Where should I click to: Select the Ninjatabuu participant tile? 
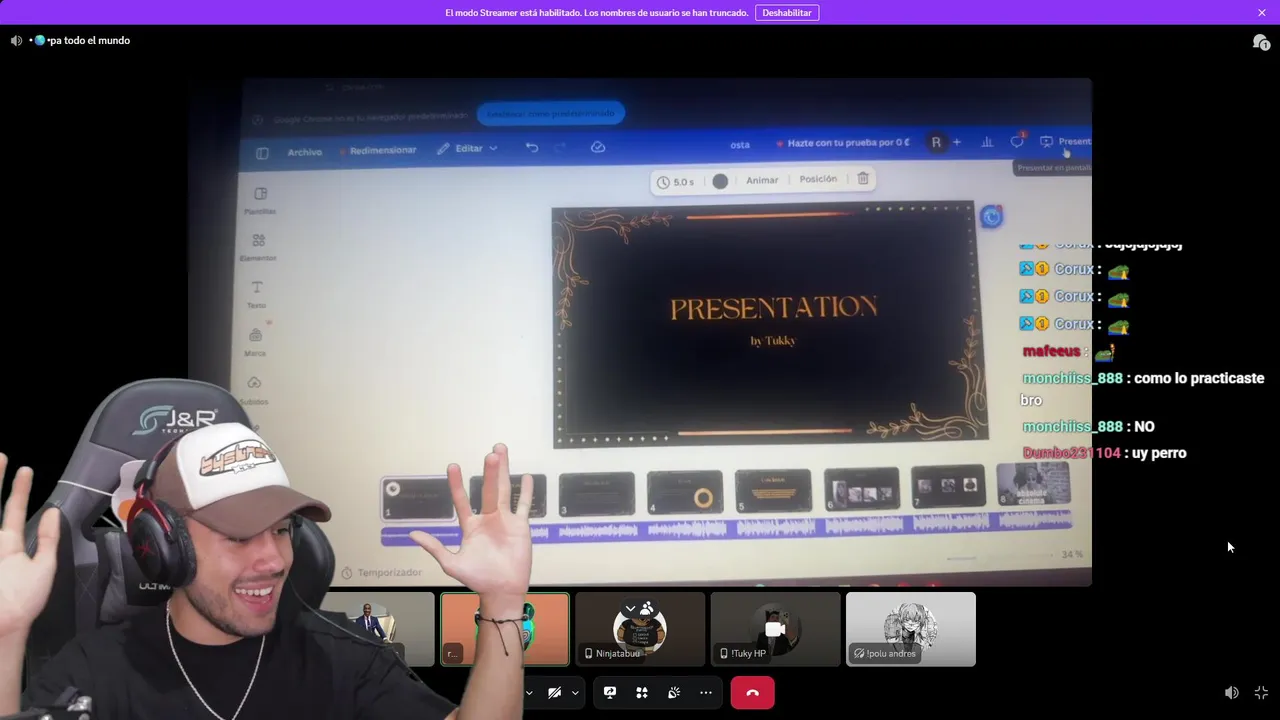[x=640, y=629]
